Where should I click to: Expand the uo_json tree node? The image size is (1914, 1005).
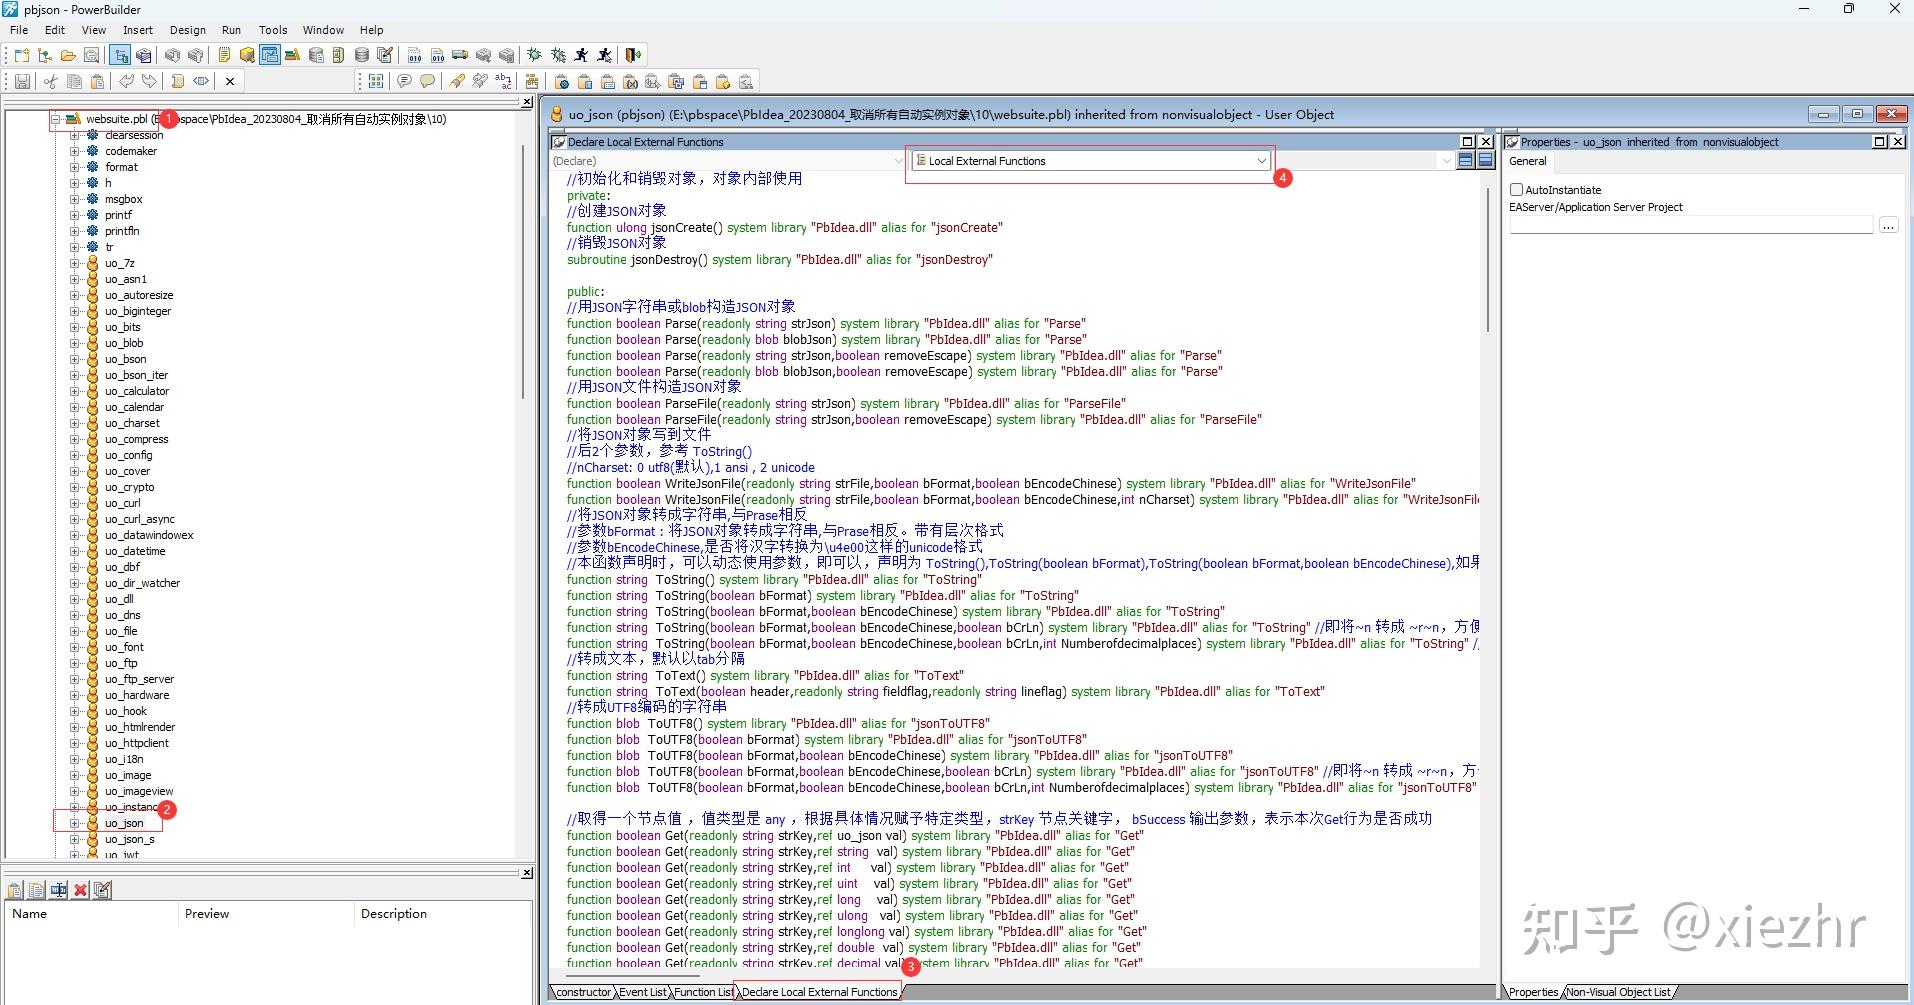[x=74, y=823]
